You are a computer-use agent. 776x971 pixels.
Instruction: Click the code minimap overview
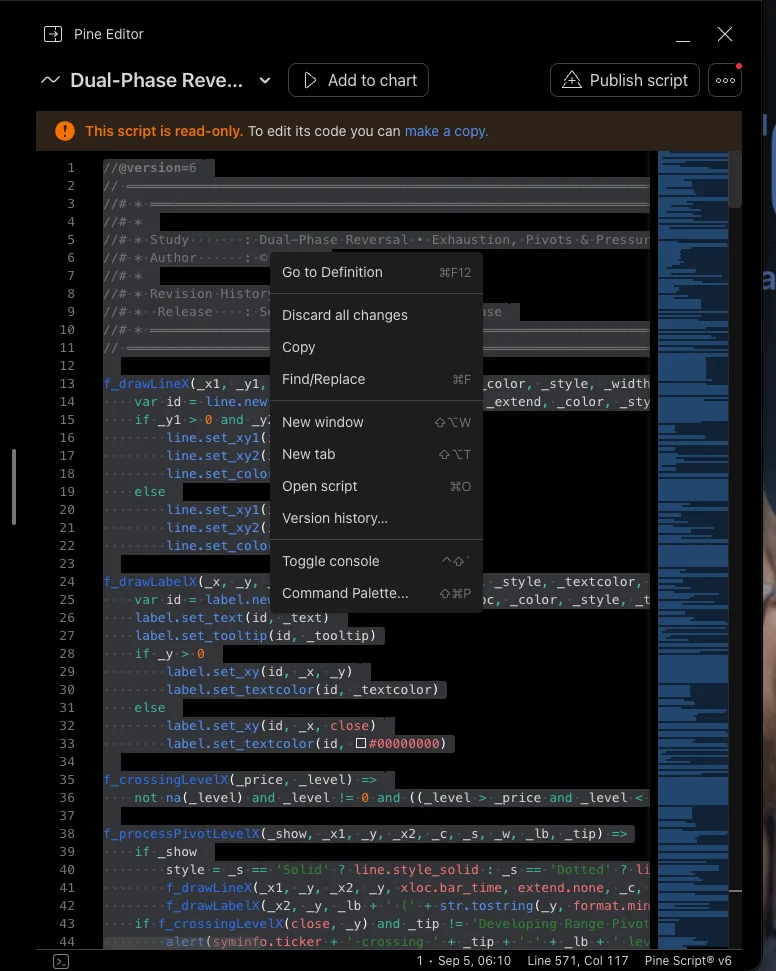(x=692, y=549)
